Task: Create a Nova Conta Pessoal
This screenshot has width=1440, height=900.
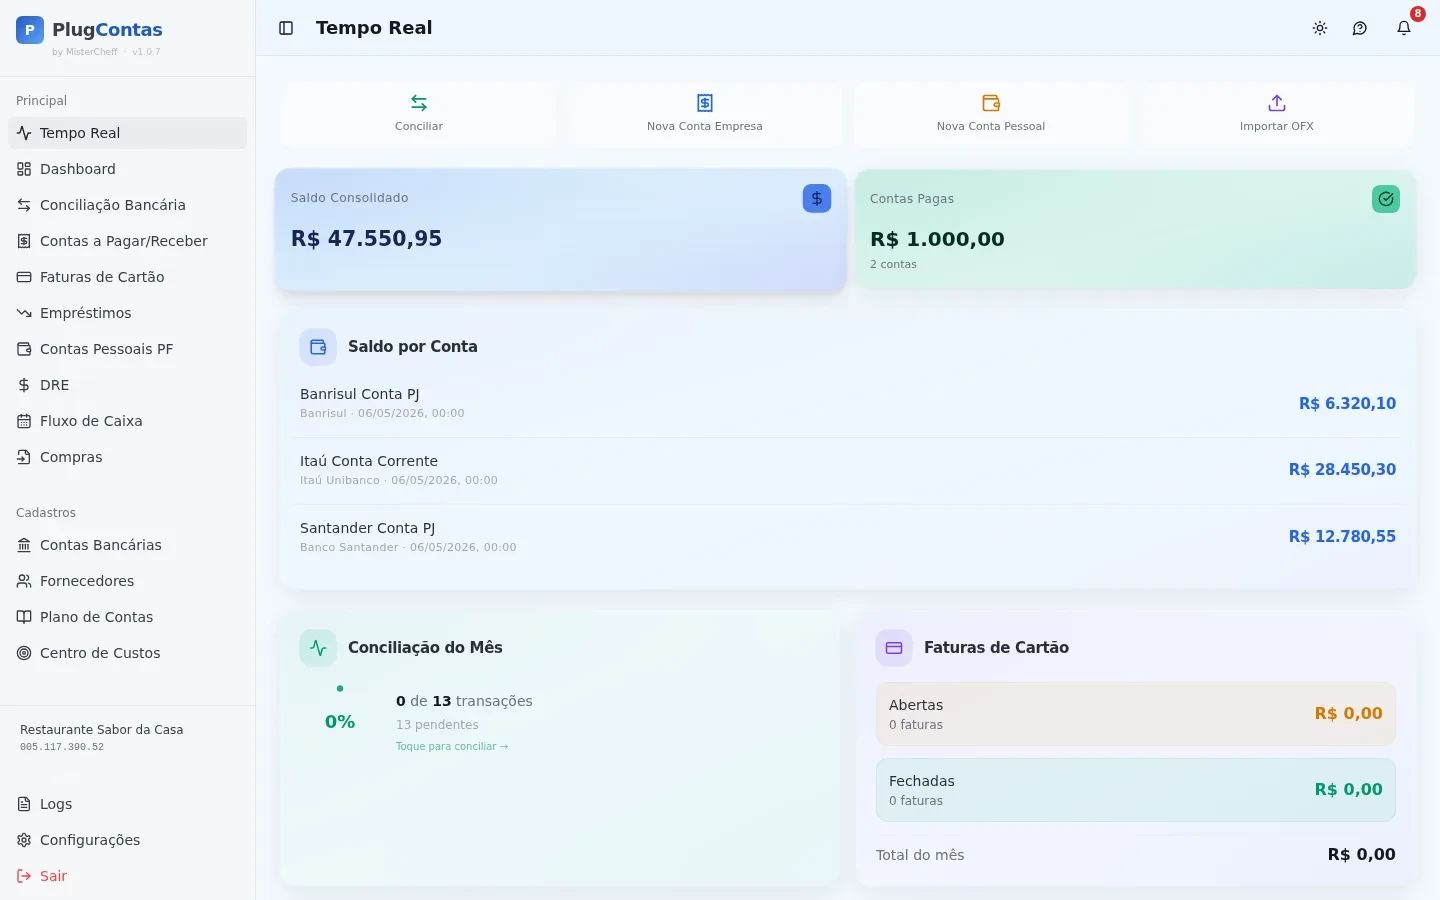Action: click(991, 115)
